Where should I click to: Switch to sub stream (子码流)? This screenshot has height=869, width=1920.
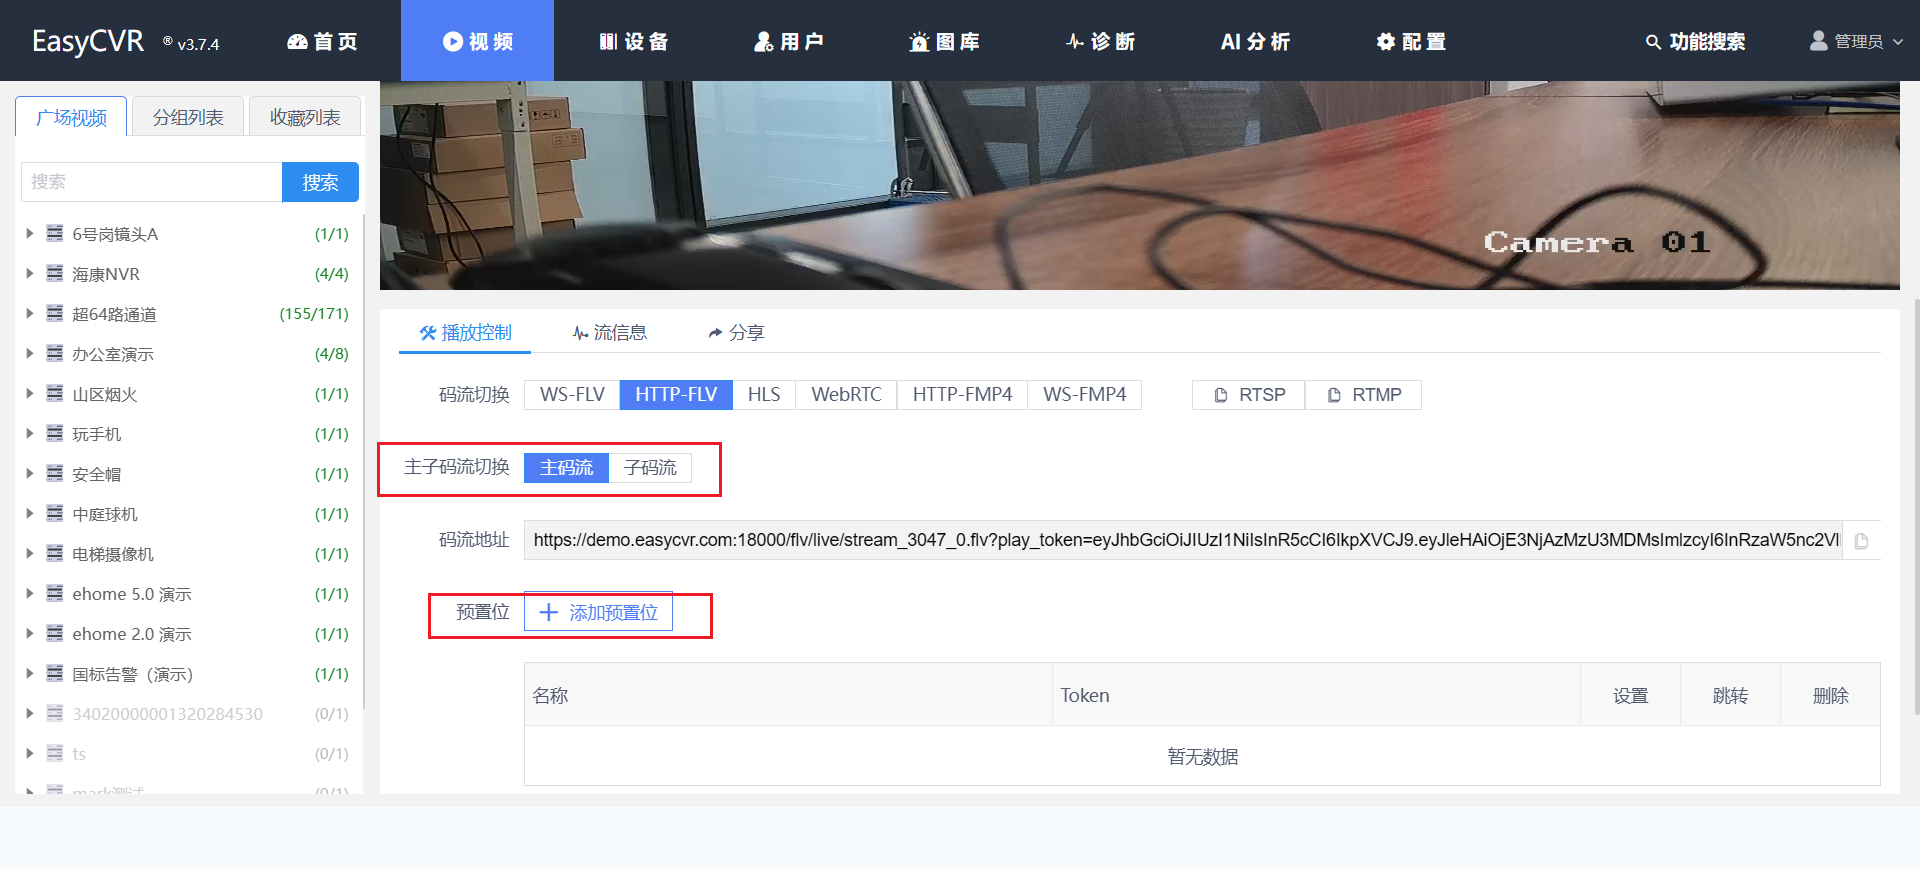[x=650, y=468]
